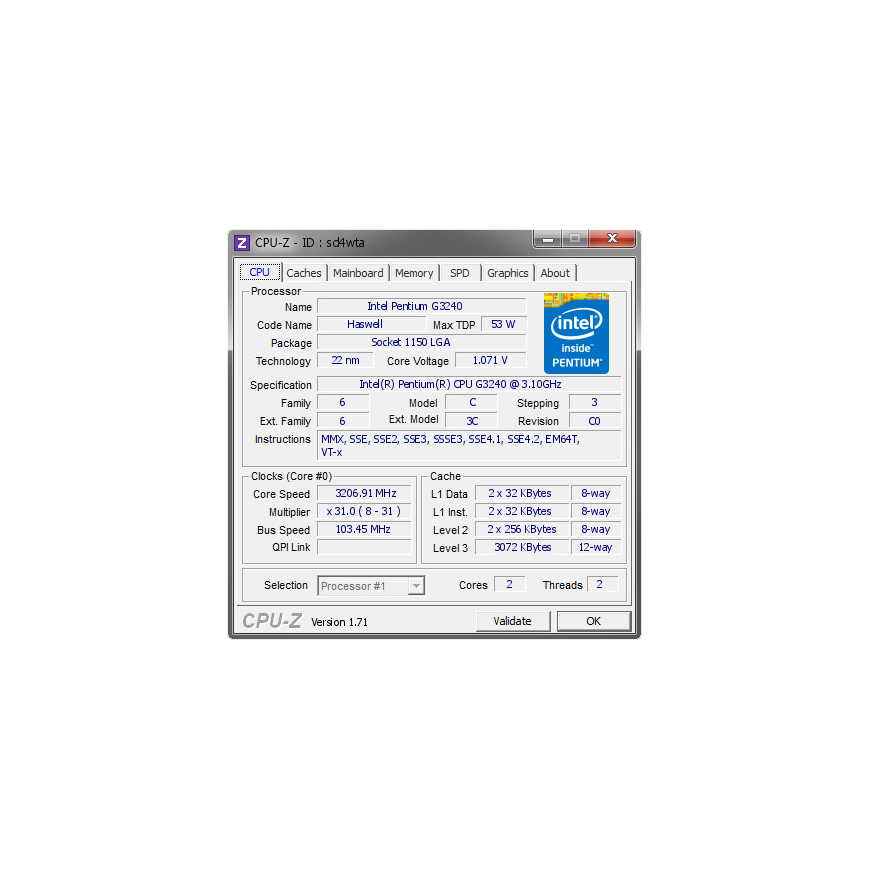Click the Intel Inside Pentium logo
Screen dimensions: 870x870
coord(576,333)
